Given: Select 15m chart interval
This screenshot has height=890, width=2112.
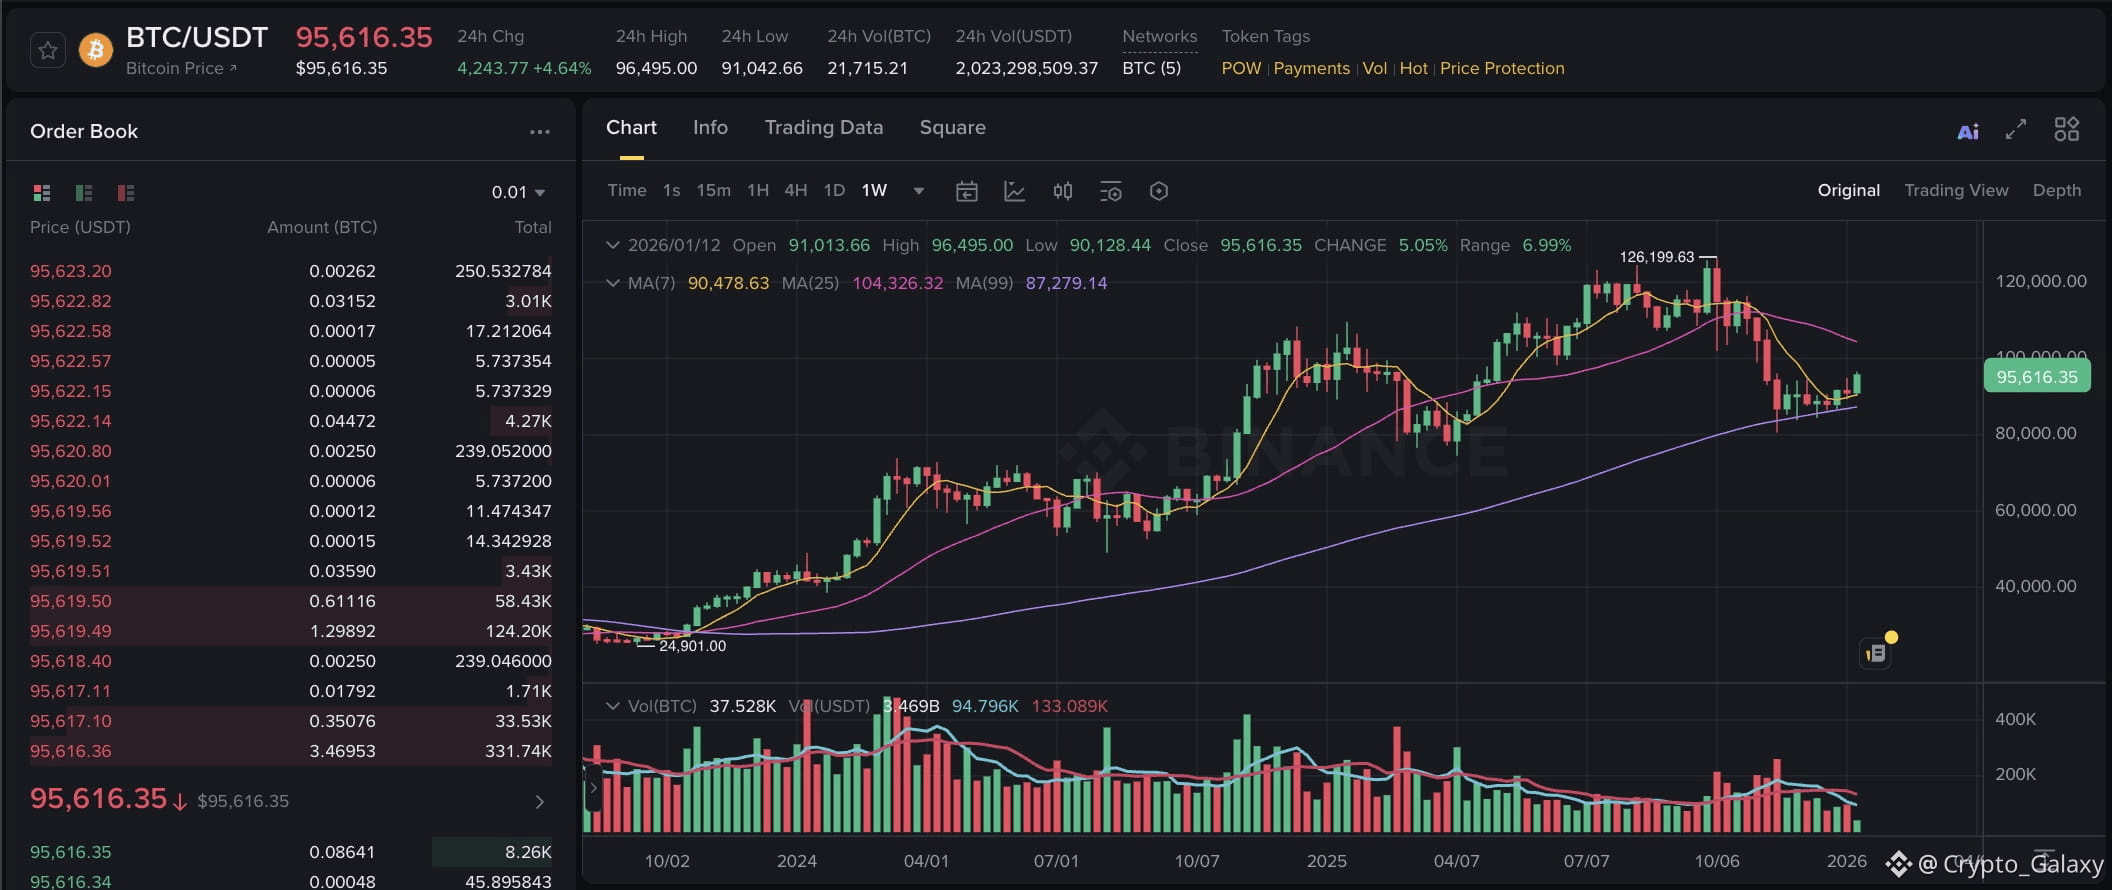Looking at the screenshot, I should pyautogui.click(x=714, y=190).
